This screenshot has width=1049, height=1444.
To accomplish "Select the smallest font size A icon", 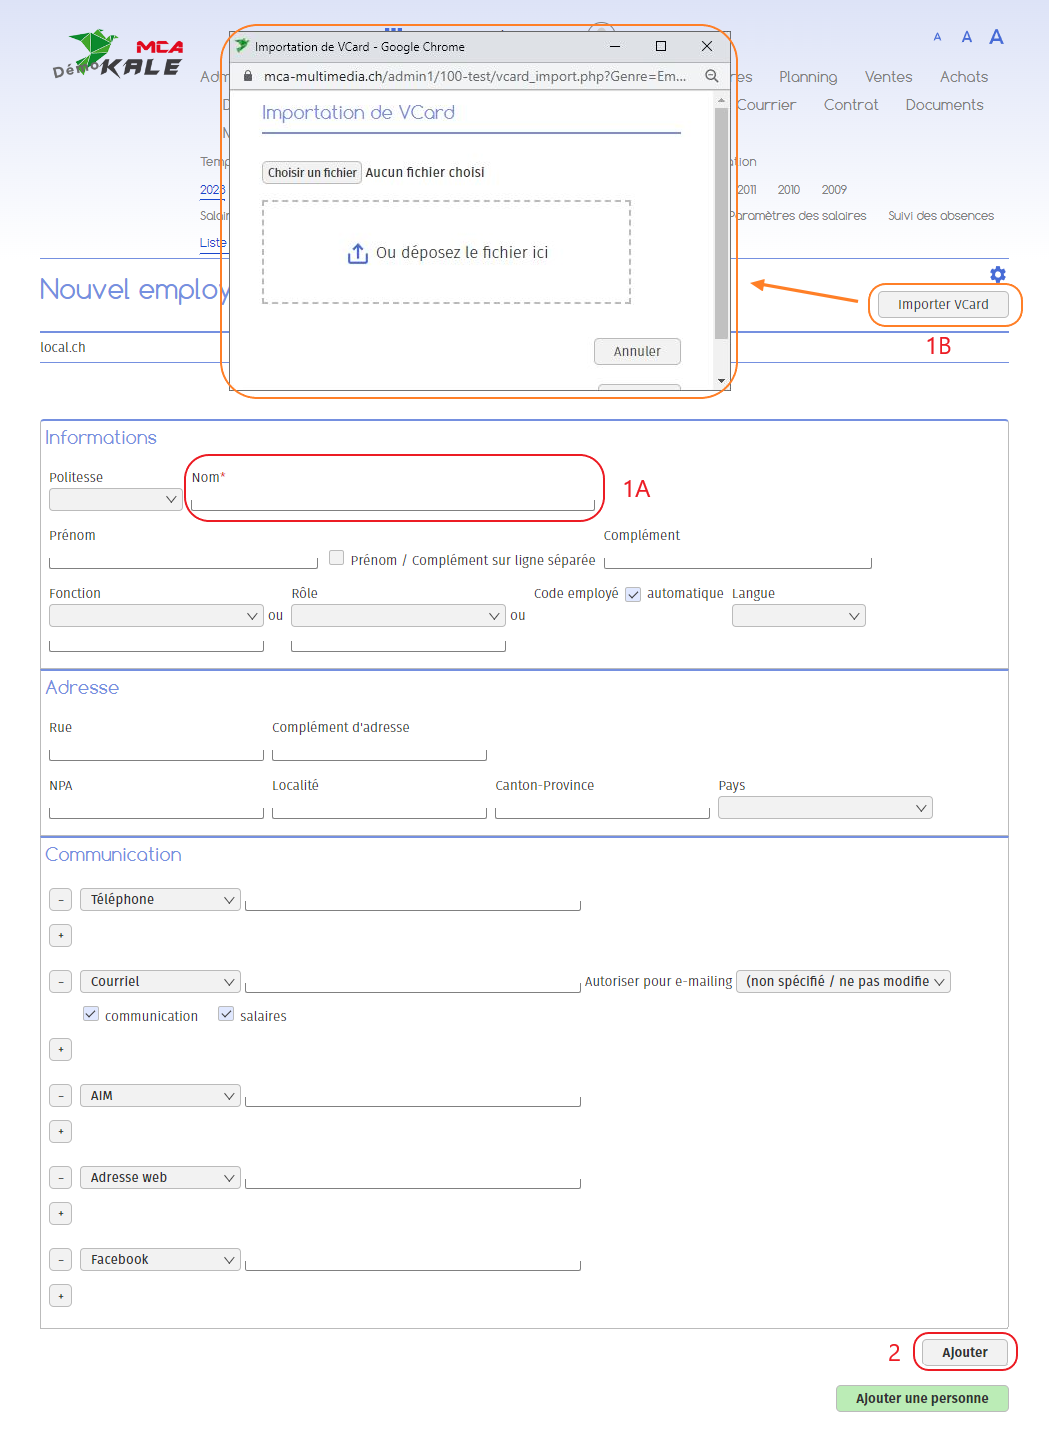I will tap(937, 37).
